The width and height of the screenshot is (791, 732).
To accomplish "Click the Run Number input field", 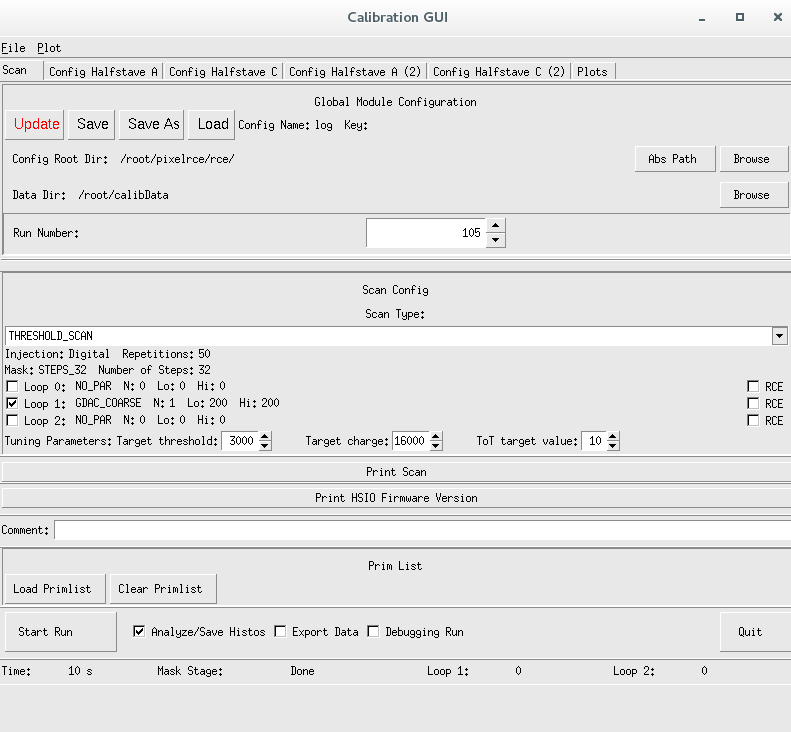I will [426, 233].
